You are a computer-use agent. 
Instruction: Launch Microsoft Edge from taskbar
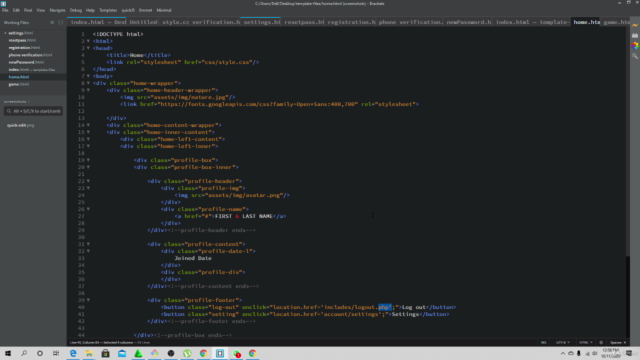click(73, 353)
